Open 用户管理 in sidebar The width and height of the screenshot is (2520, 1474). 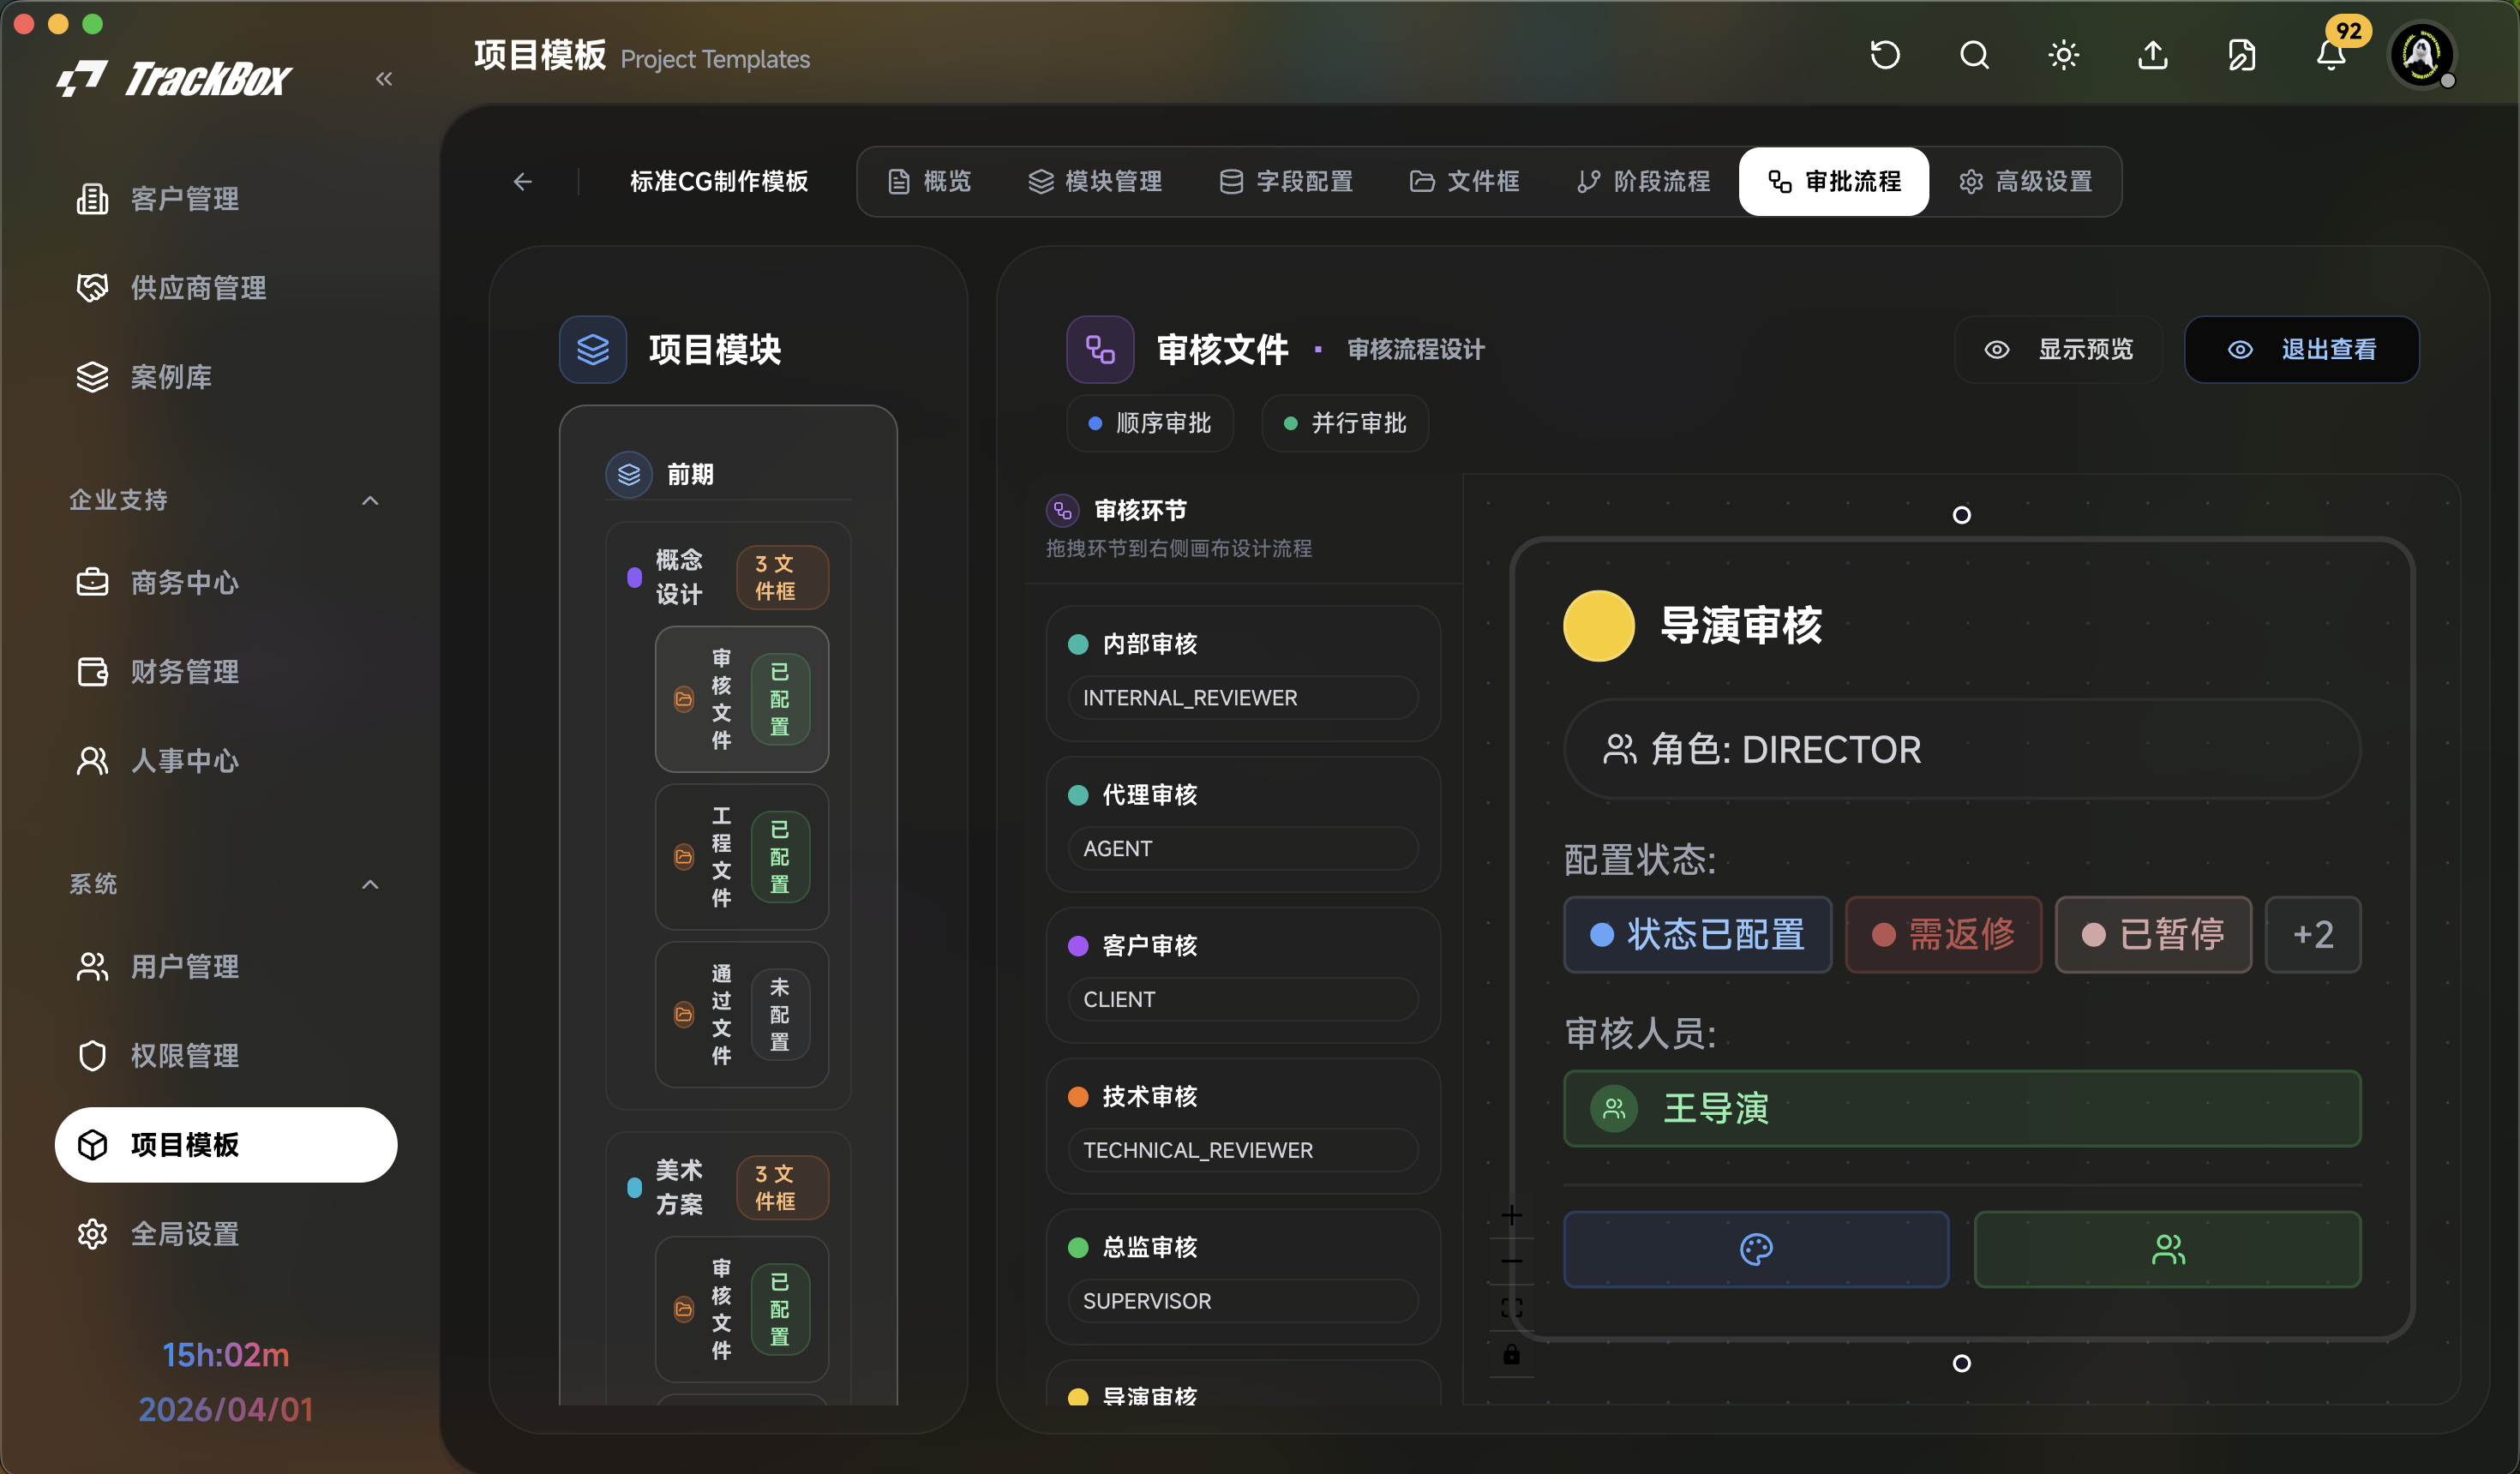tap(226, 966)
